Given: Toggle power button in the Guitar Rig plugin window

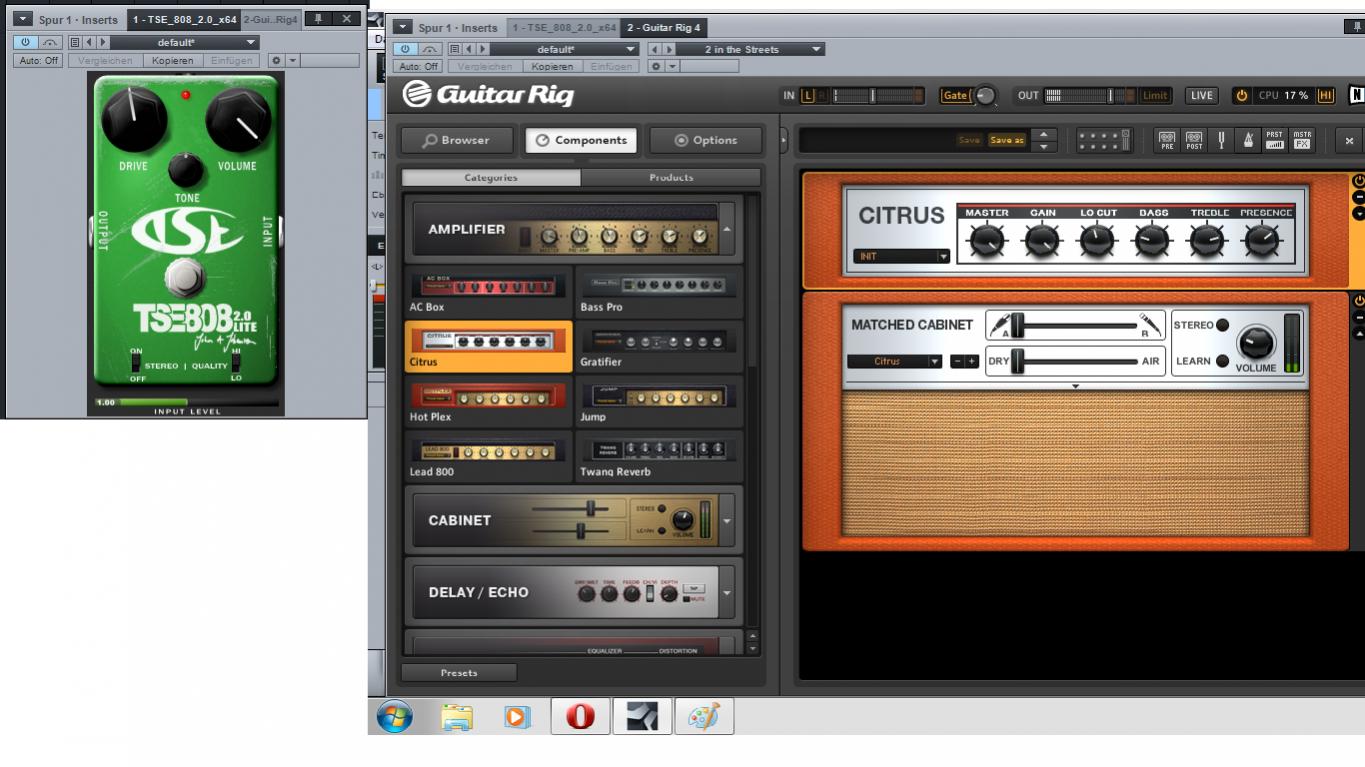Looking at the screenshot, I should [405, 49].
